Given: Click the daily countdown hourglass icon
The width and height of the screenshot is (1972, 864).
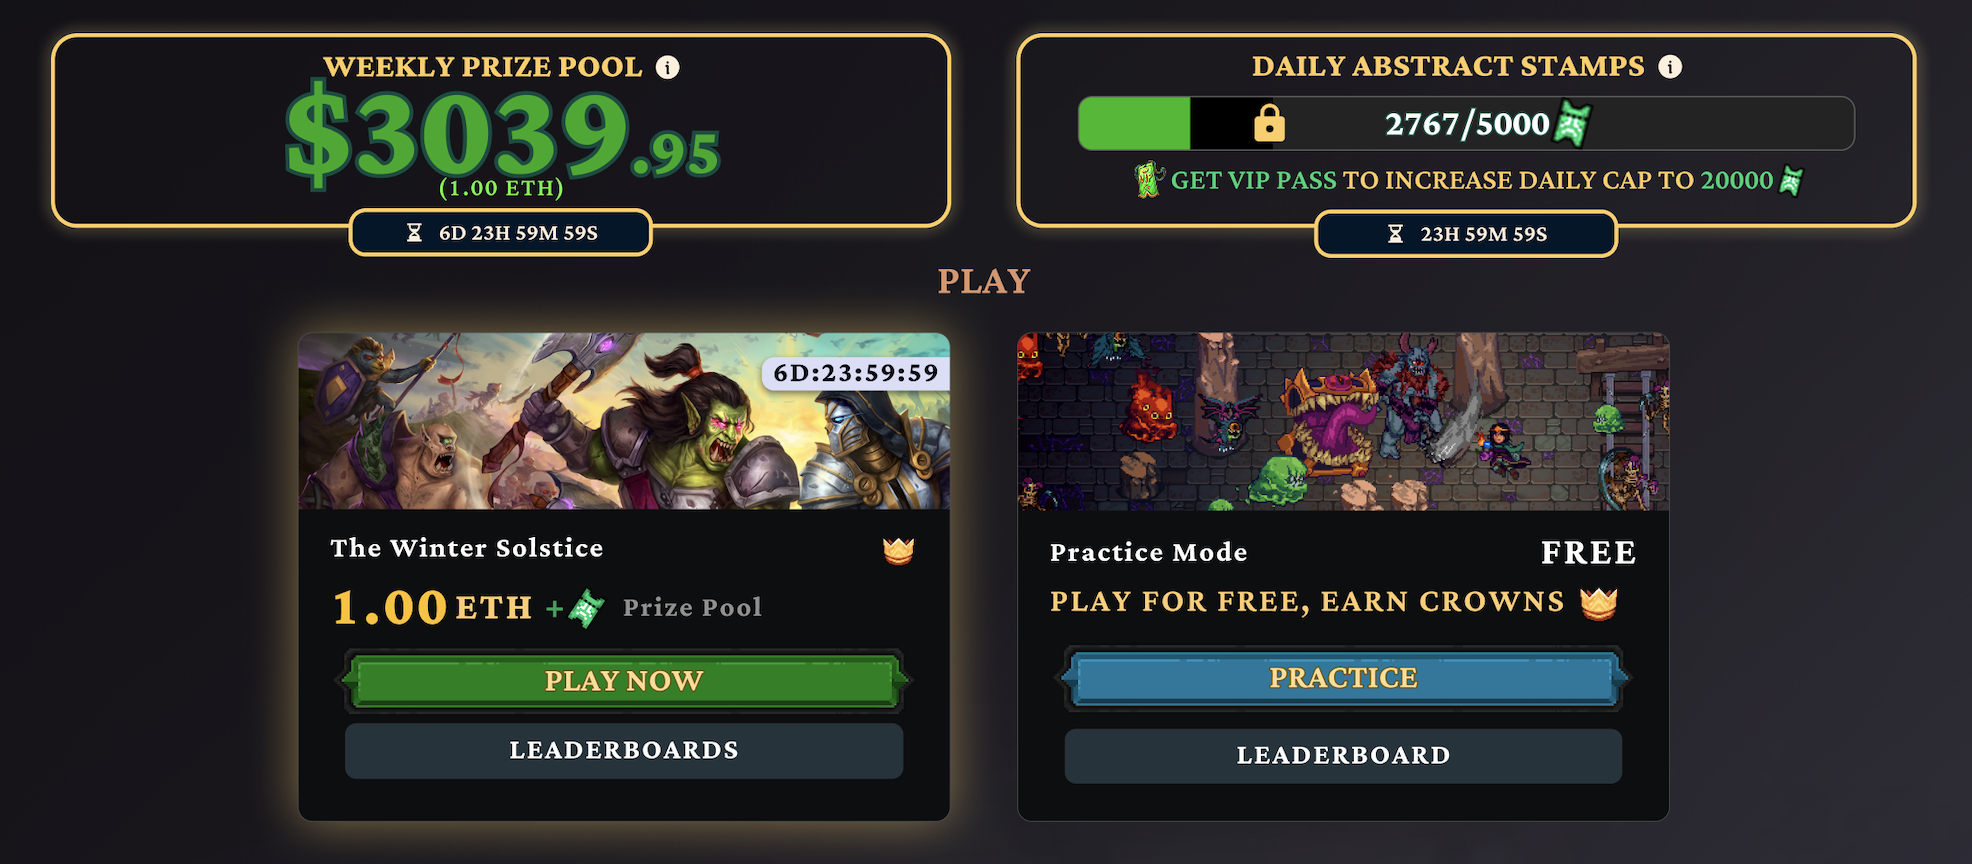Looking at the screenshot, I should point(1395,234).
